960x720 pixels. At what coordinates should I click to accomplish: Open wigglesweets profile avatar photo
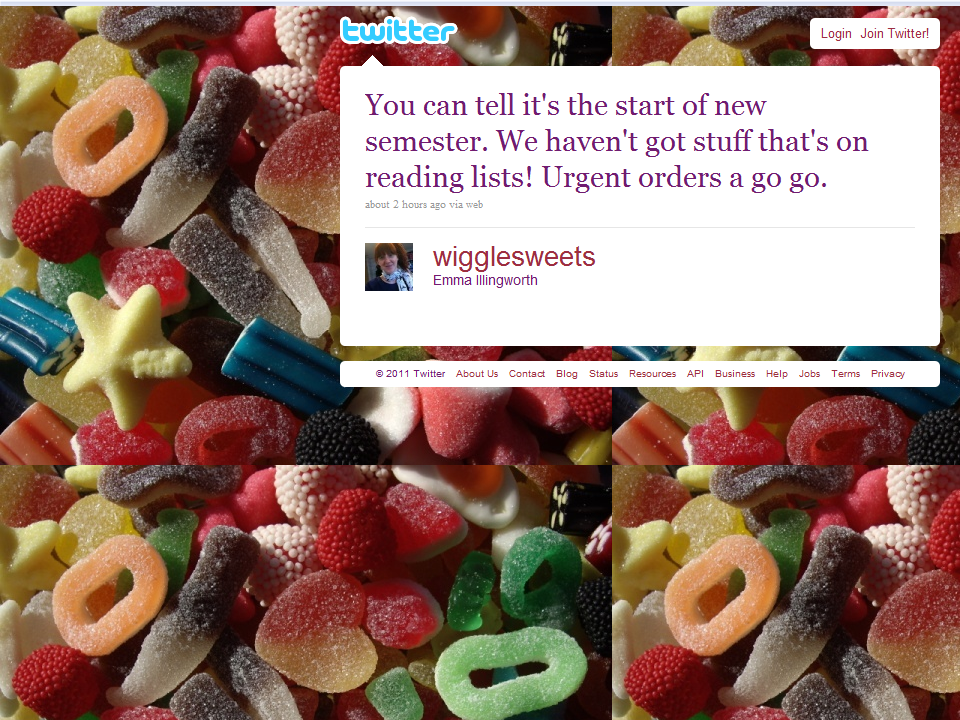tap(389, 267)
